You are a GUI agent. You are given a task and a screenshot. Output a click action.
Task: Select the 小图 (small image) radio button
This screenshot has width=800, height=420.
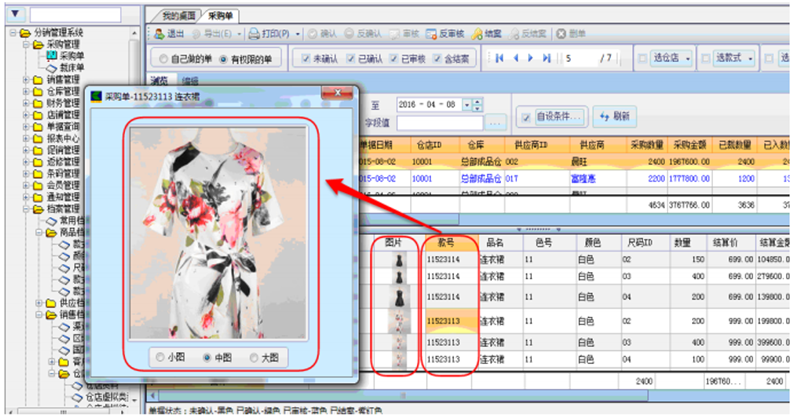(x=159, y=358)
